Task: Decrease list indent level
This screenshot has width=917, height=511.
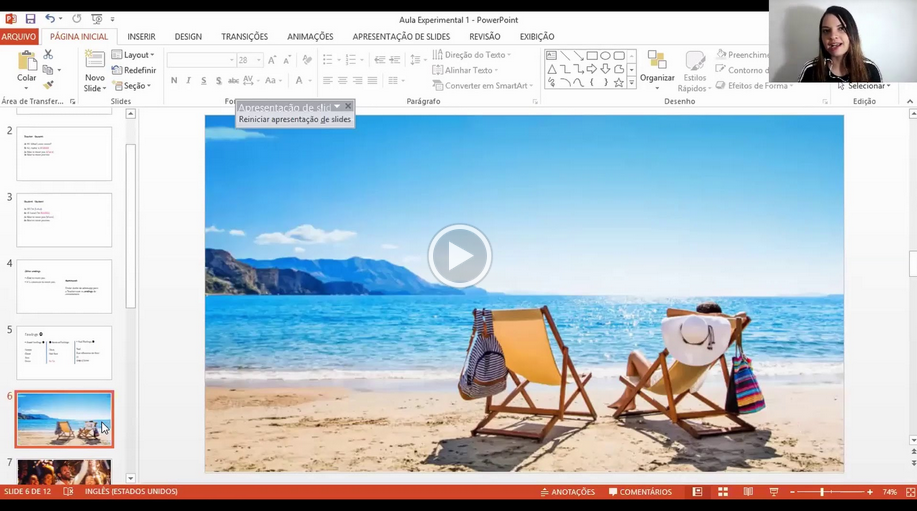Action: click(x=380, y=60)
